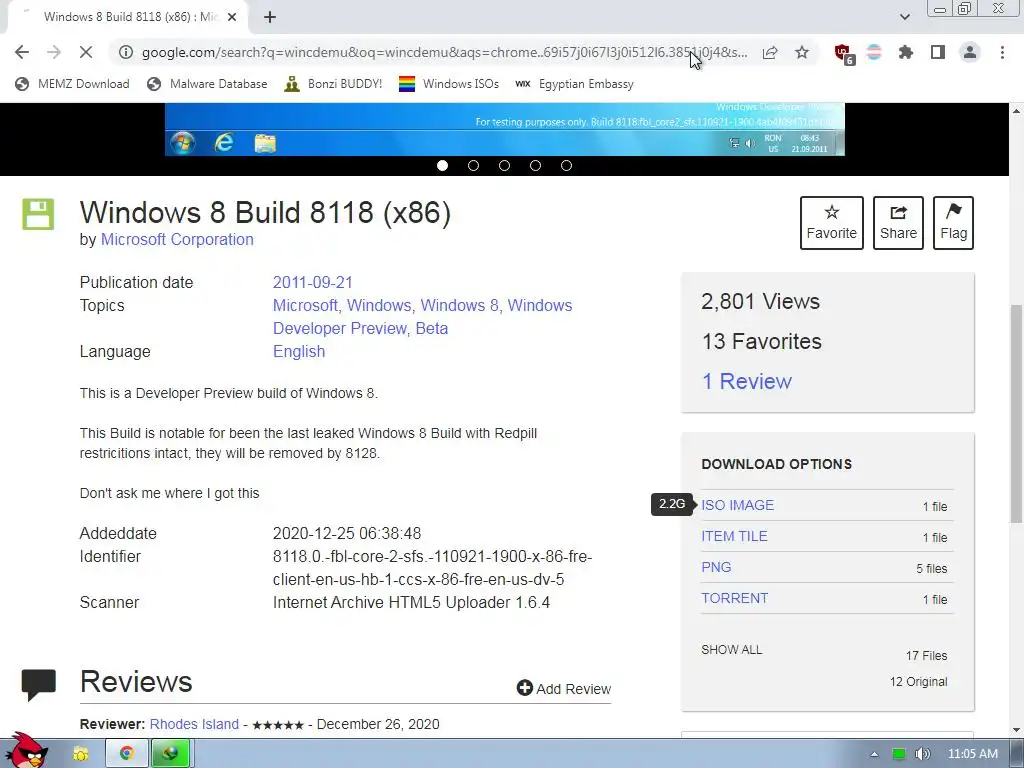Click the Add Review plus icon
Screen dimensions: 1024x768
tap(524, 688)
